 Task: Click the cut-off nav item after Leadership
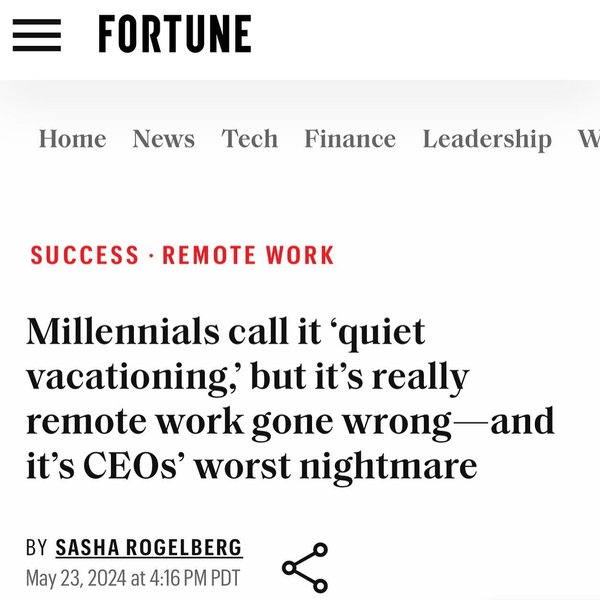[x=589, y=139]
